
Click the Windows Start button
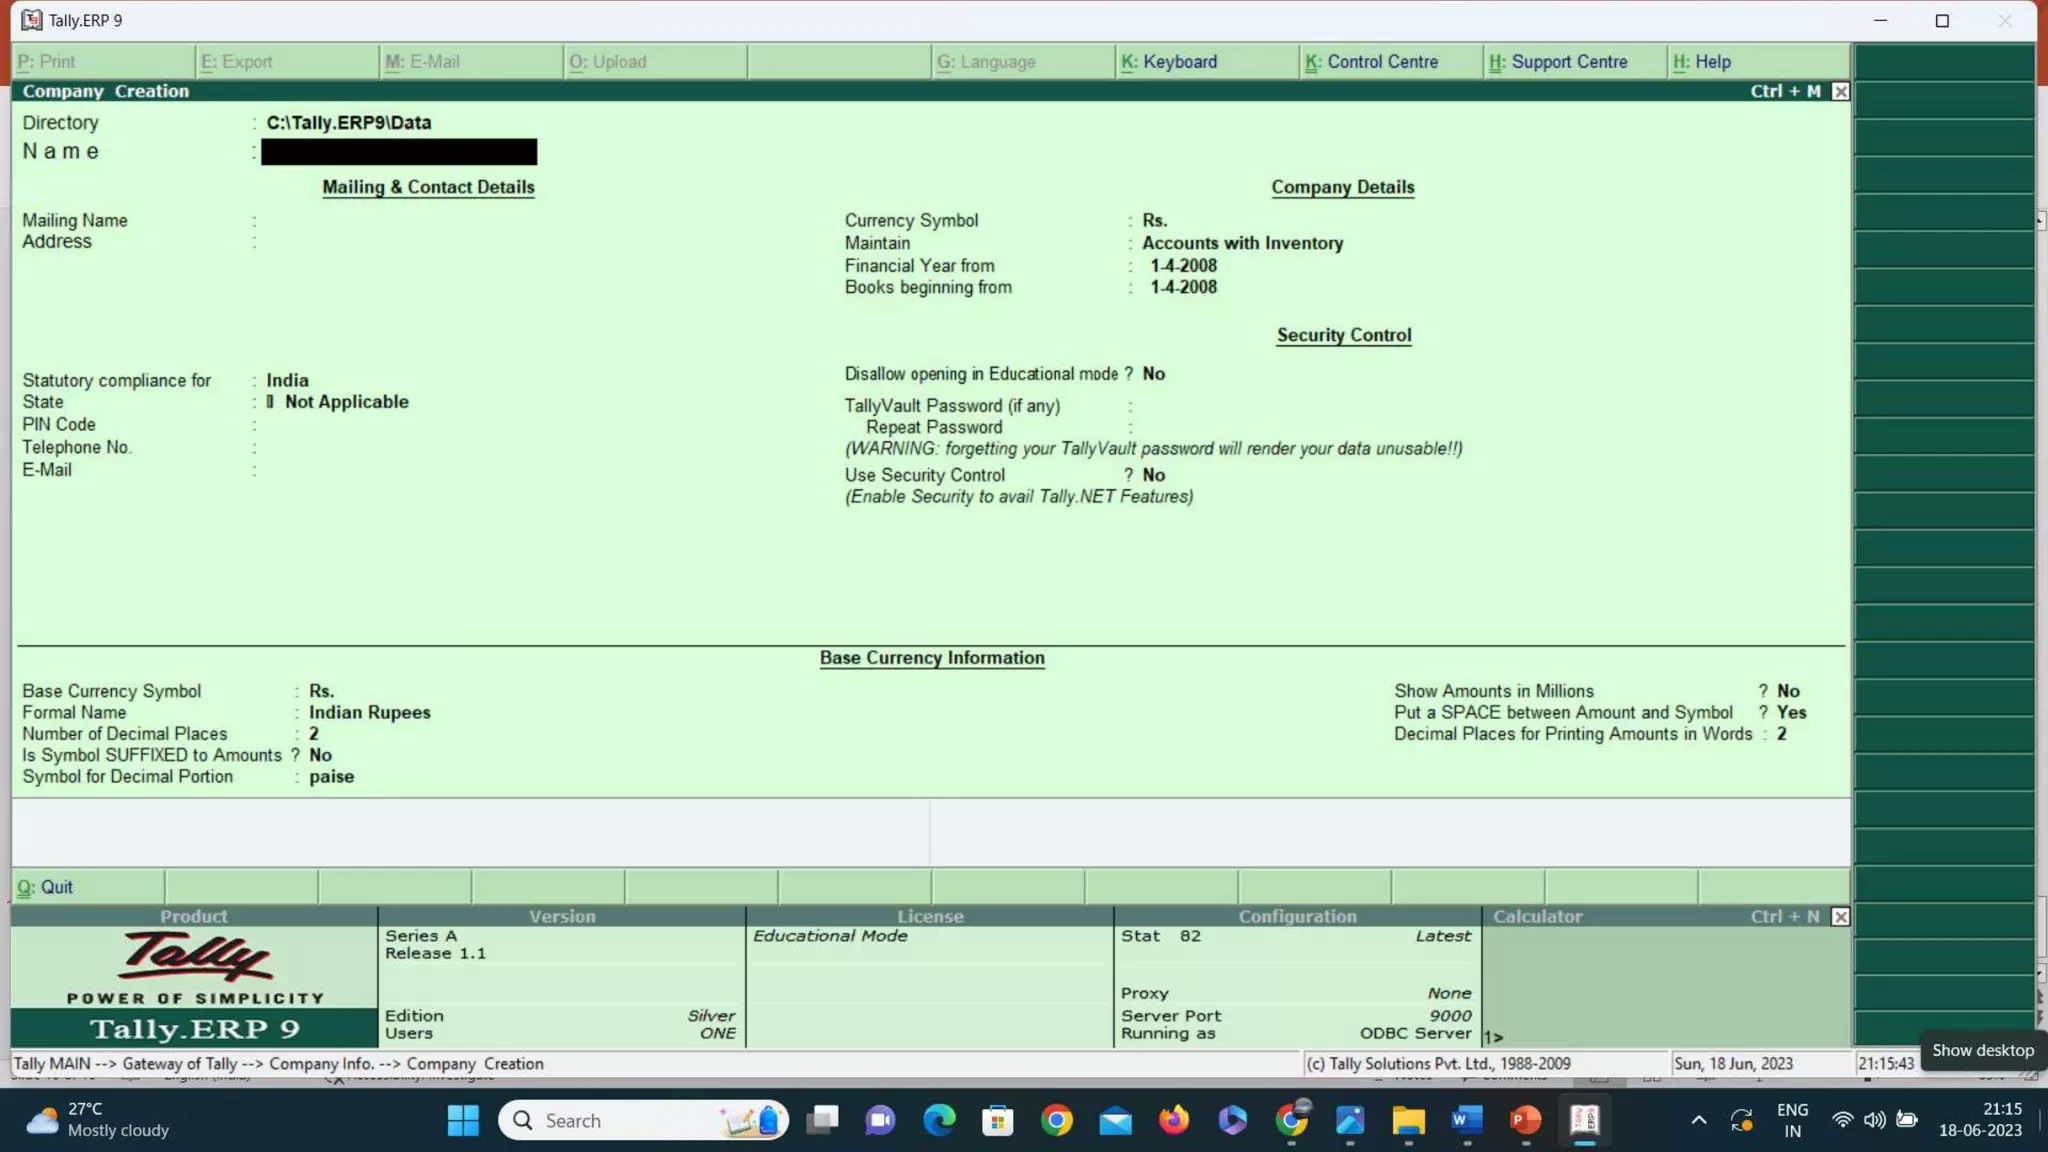coord(462,1120)
